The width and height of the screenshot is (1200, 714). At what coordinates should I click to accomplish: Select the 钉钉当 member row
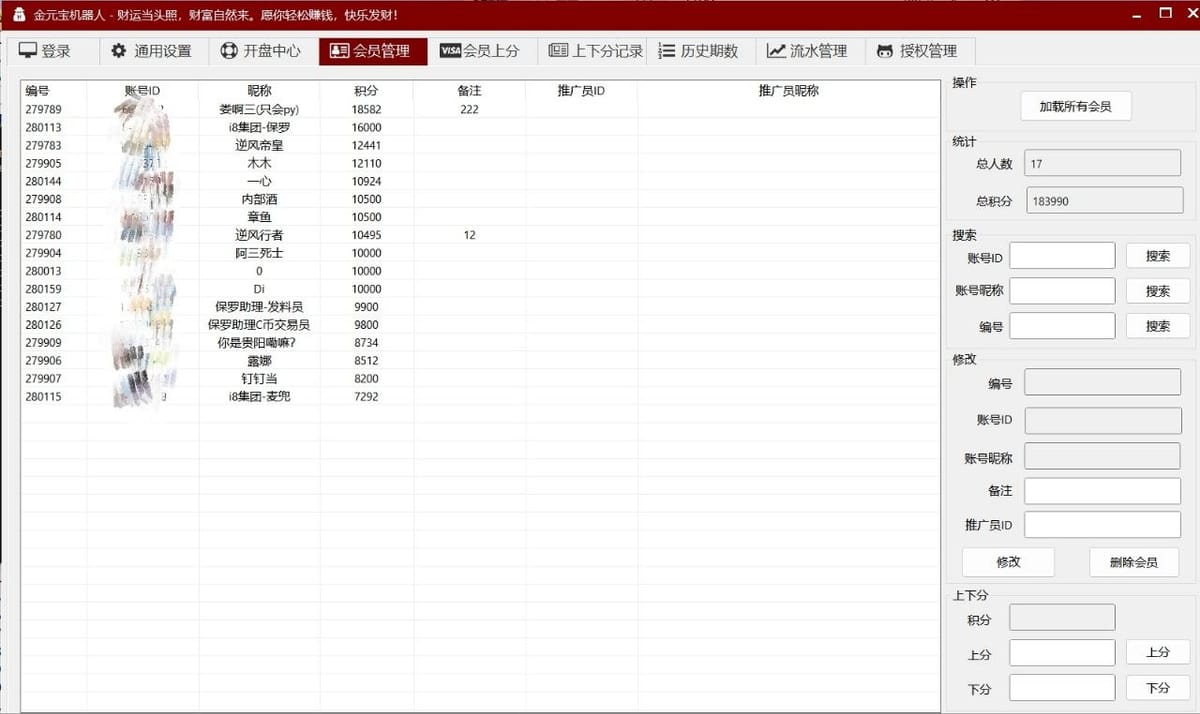[480, 379]
